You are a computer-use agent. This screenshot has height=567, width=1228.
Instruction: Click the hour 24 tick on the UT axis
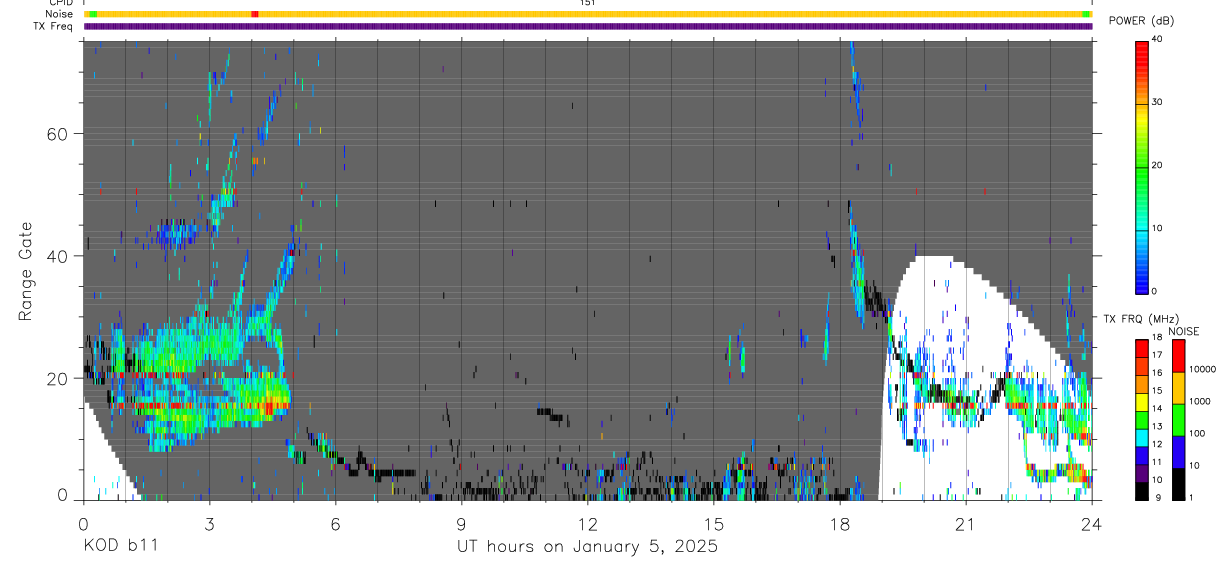[1091, 523]
